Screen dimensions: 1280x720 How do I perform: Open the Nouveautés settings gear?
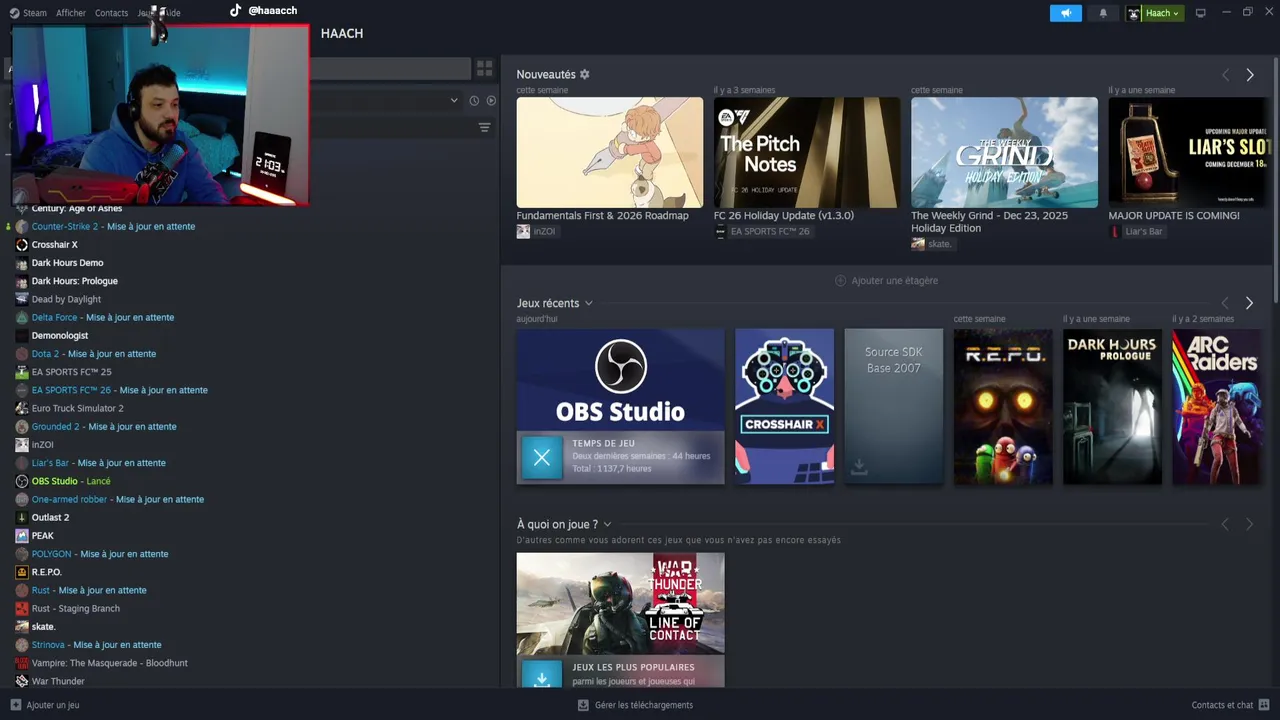click(x=585, y=74)
